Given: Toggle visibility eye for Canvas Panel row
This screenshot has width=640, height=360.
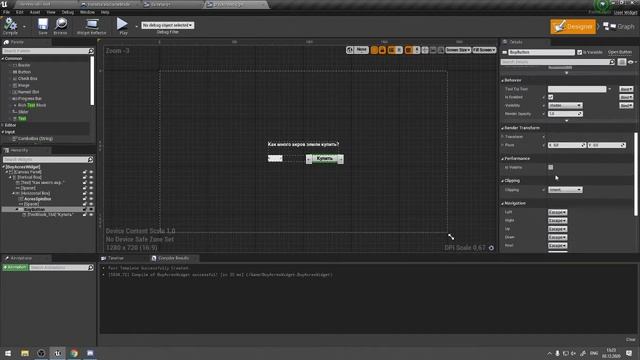Looking at the screenshot, I should coord(91,172).
